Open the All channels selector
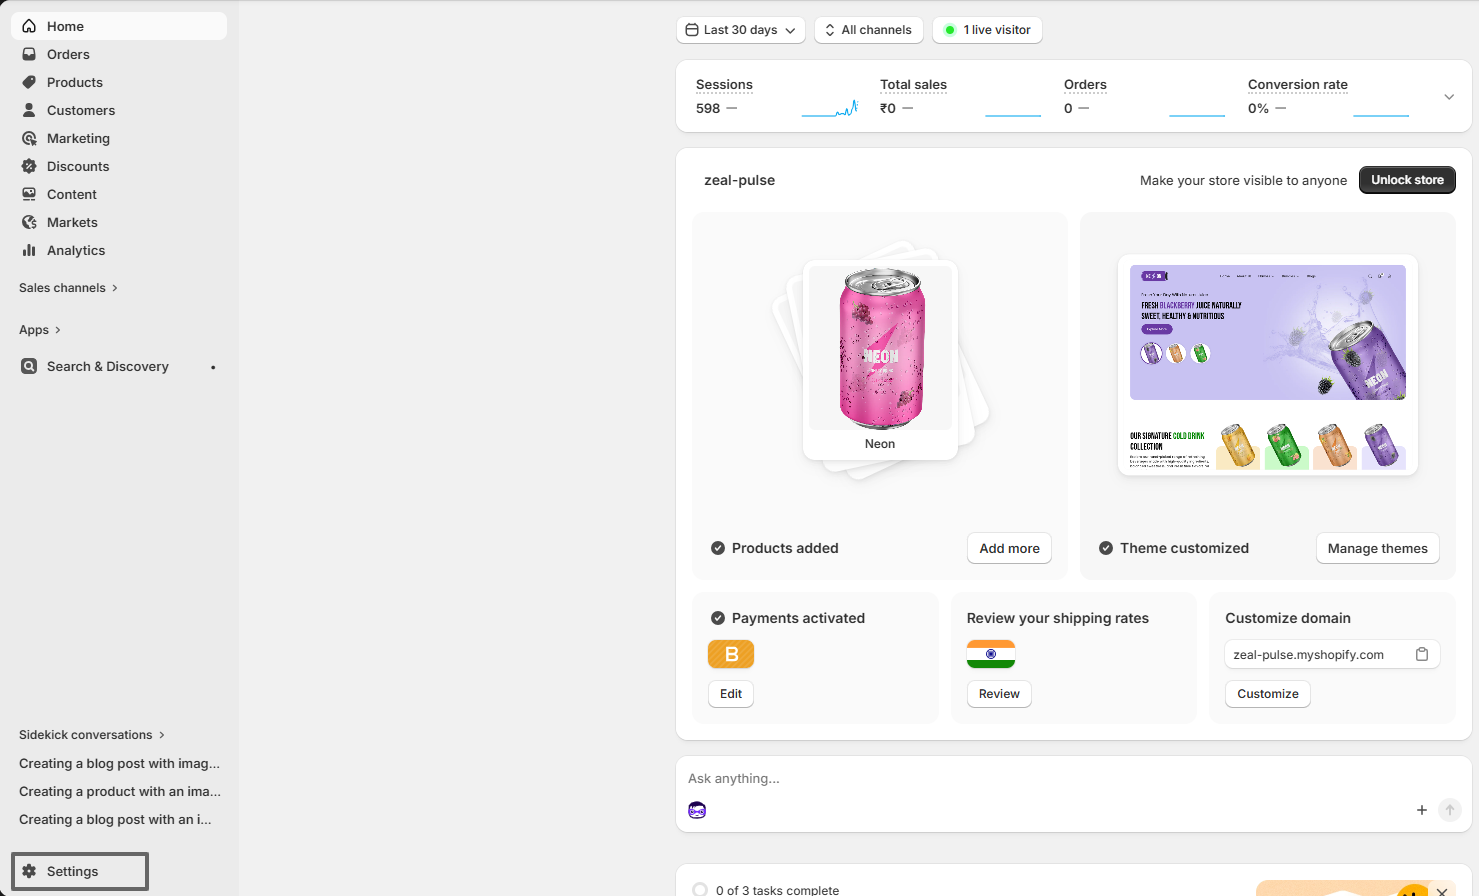 click(868, 30)
